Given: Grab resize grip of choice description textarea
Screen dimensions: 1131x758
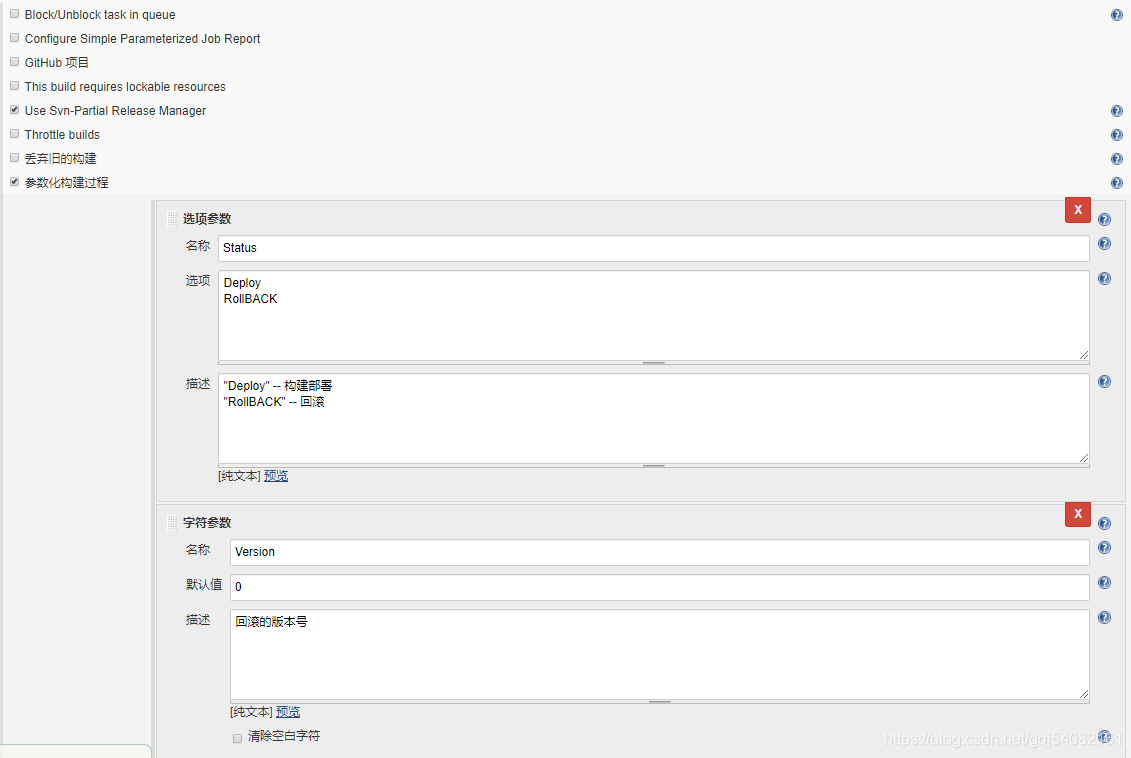Looking at the screenshot, I should (1083, 457).
